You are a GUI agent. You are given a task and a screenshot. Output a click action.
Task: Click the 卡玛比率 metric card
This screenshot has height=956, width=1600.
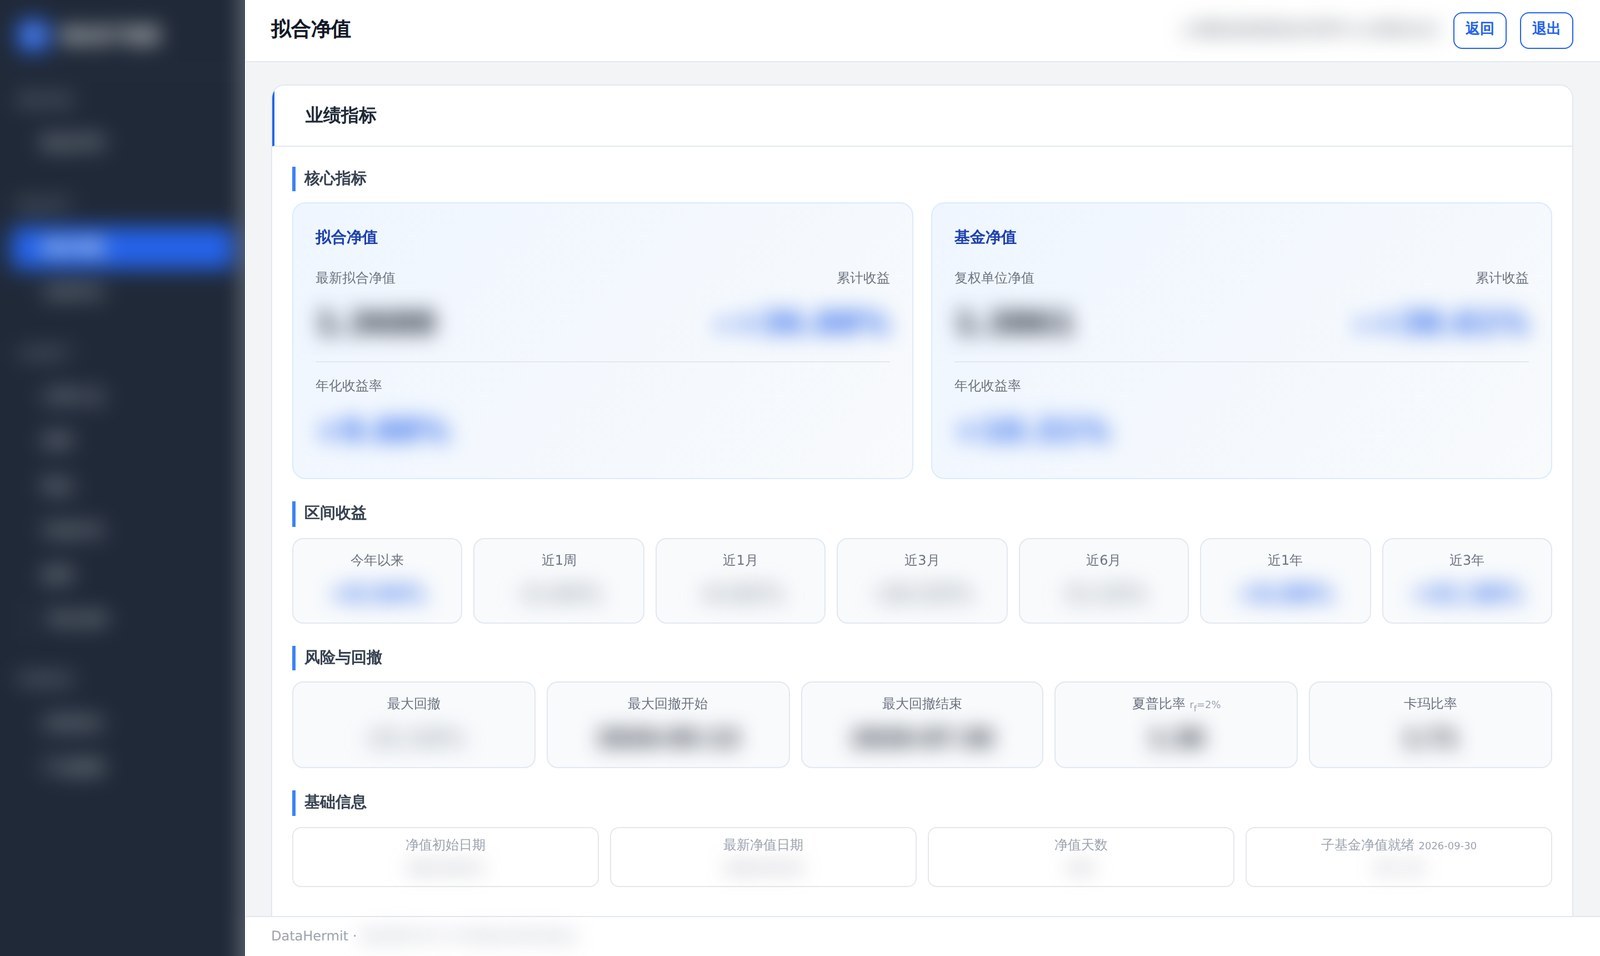coord(1430,725)
